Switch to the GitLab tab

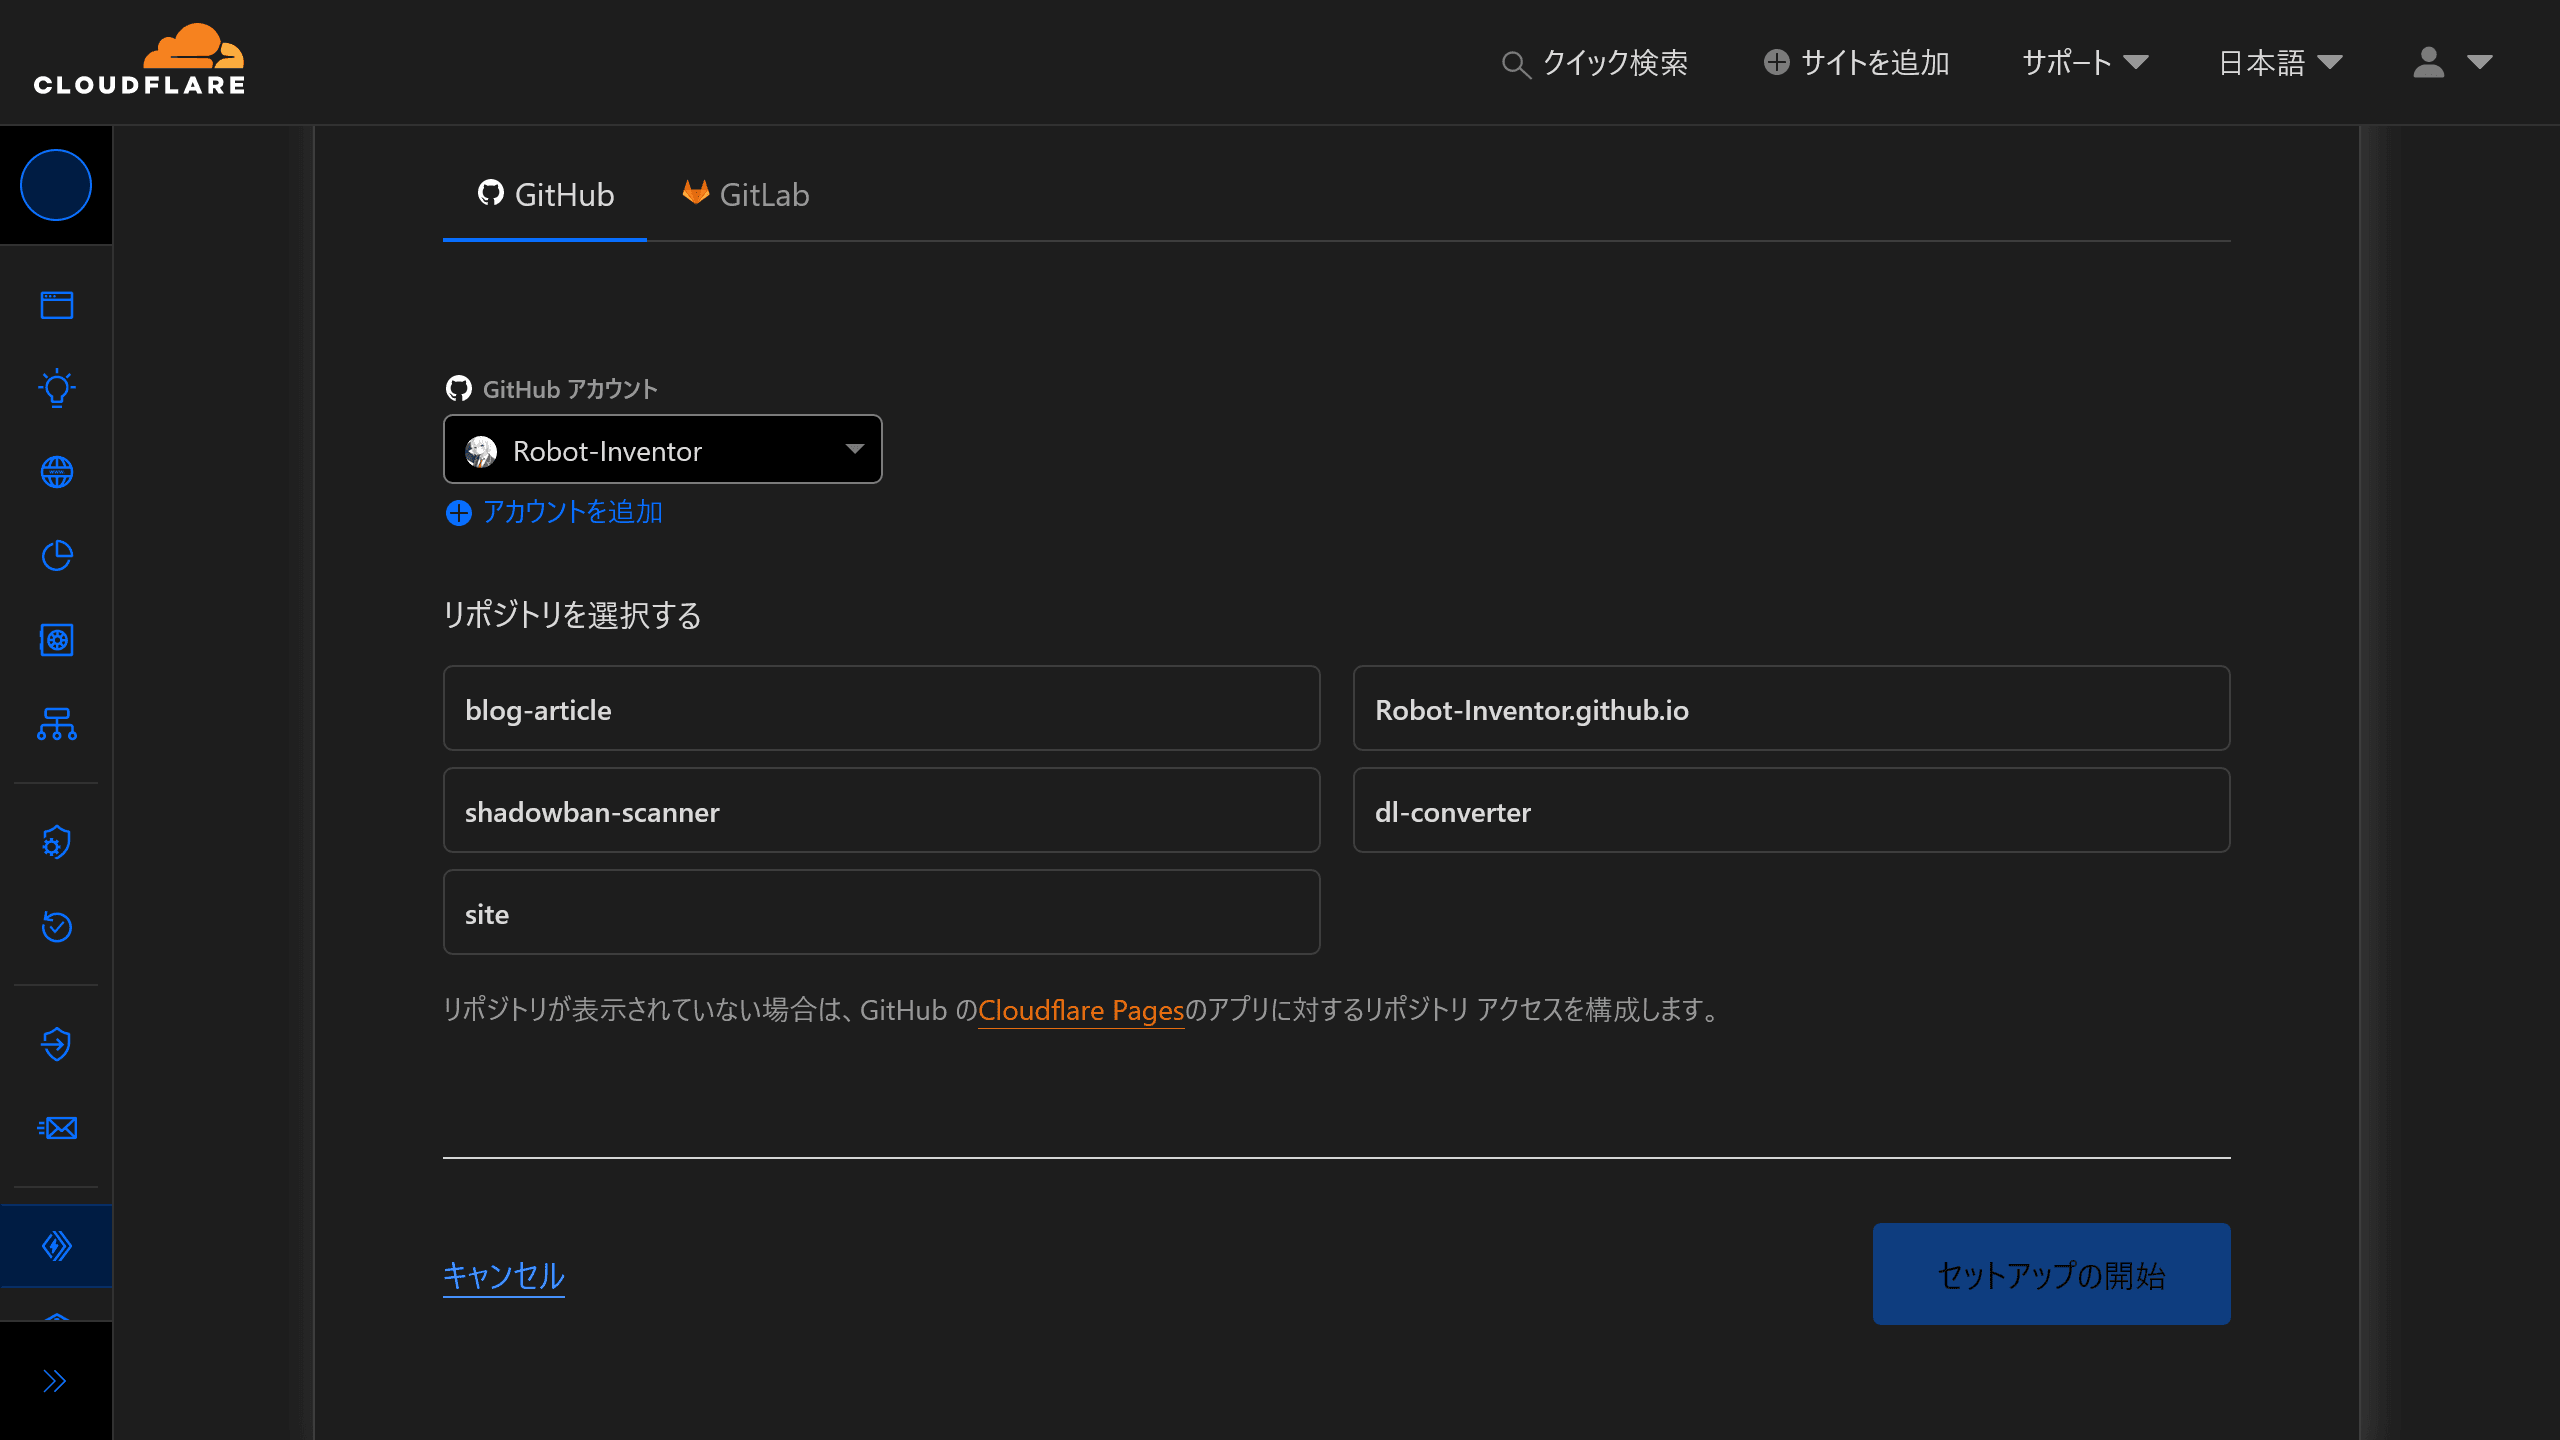746,195
